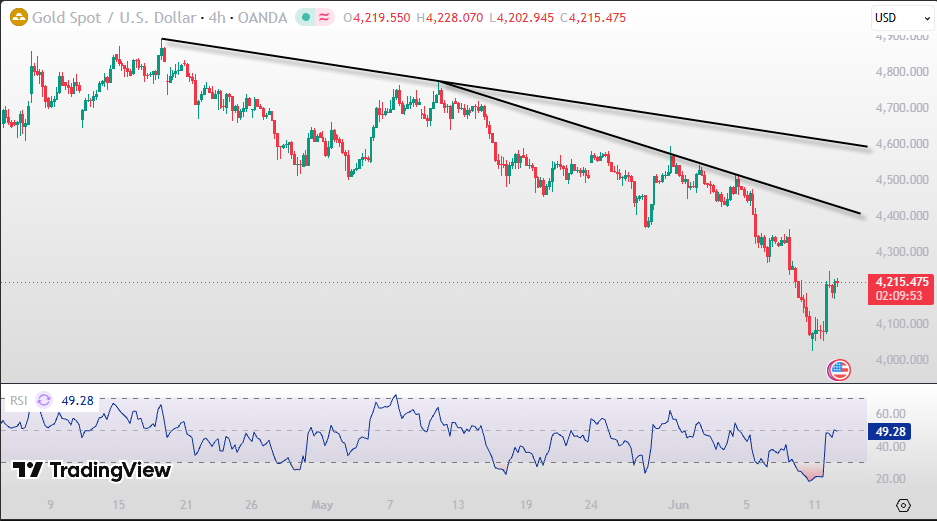Click the red oversold shaded RSI area
937x521 pixels.
coord(813,472)
